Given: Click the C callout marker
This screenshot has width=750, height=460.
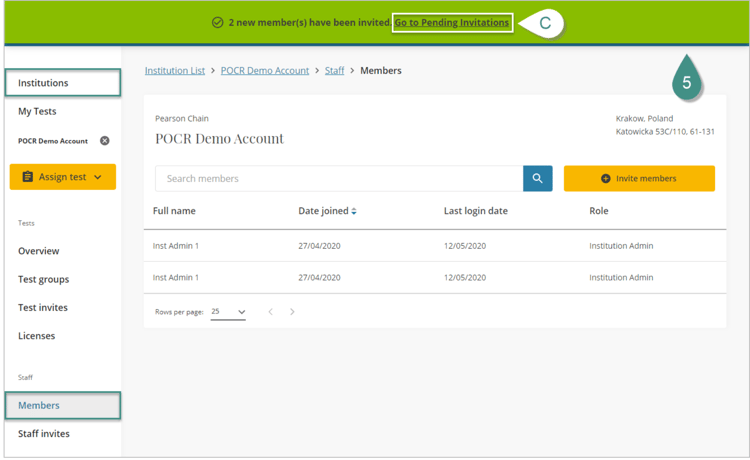Looking at the screenshot, I should point(545,23).
